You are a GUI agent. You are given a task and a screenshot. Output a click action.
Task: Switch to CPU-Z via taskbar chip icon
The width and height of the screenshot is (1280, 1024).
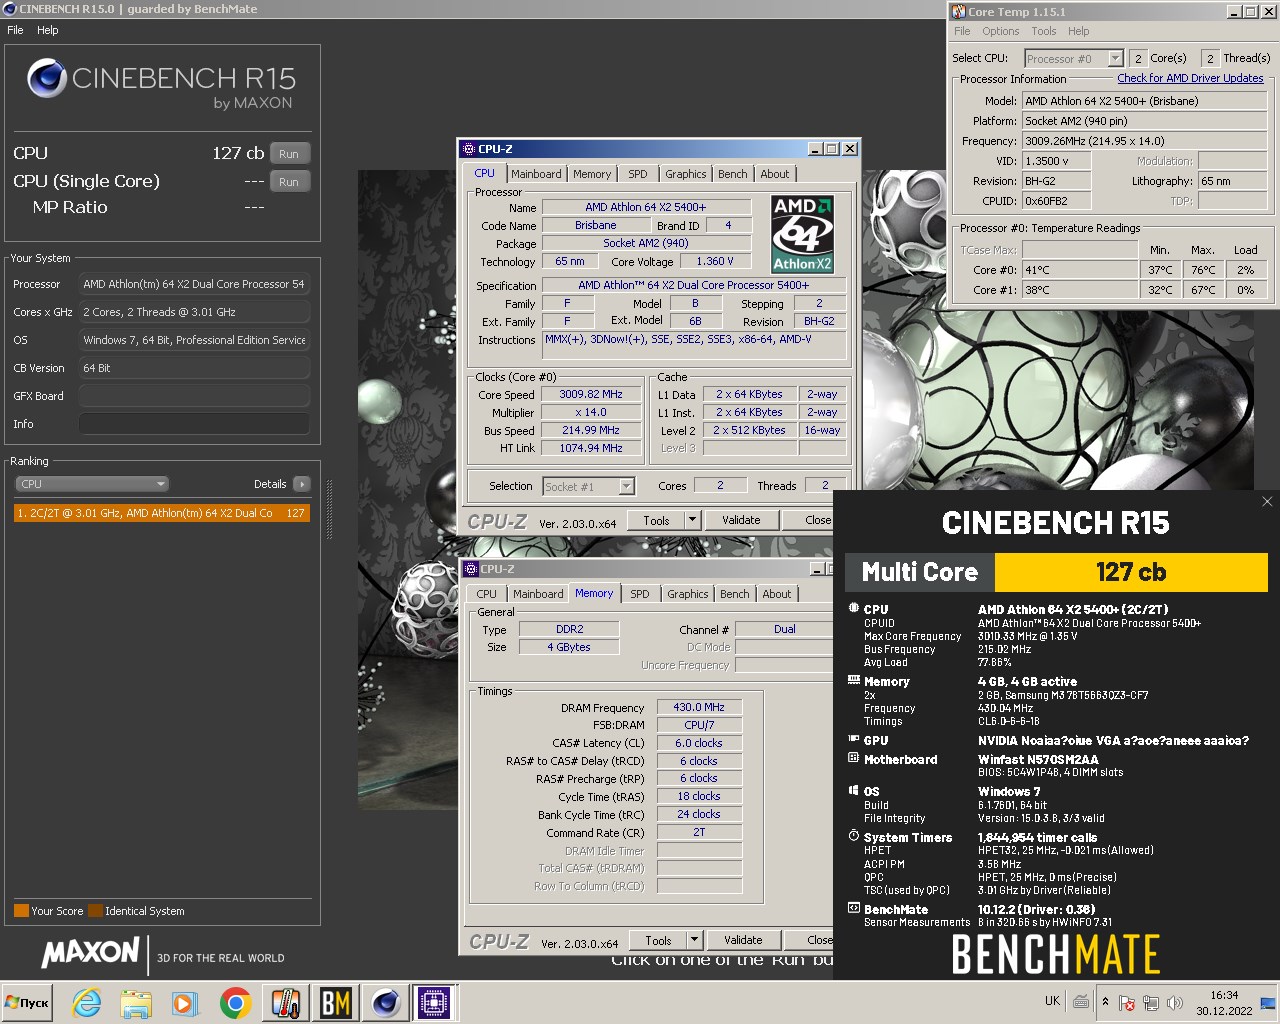tap(434, 1002)
